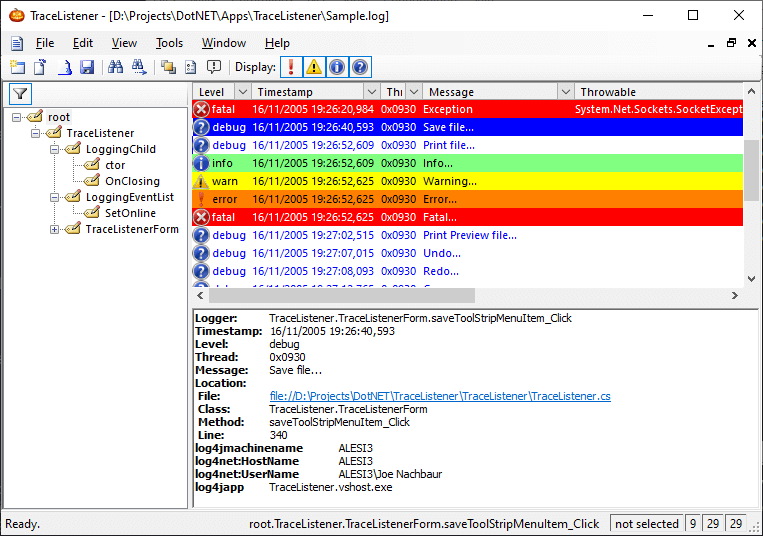
Task: Toggle blue question mark debug display filter
Action: point(360,67)
